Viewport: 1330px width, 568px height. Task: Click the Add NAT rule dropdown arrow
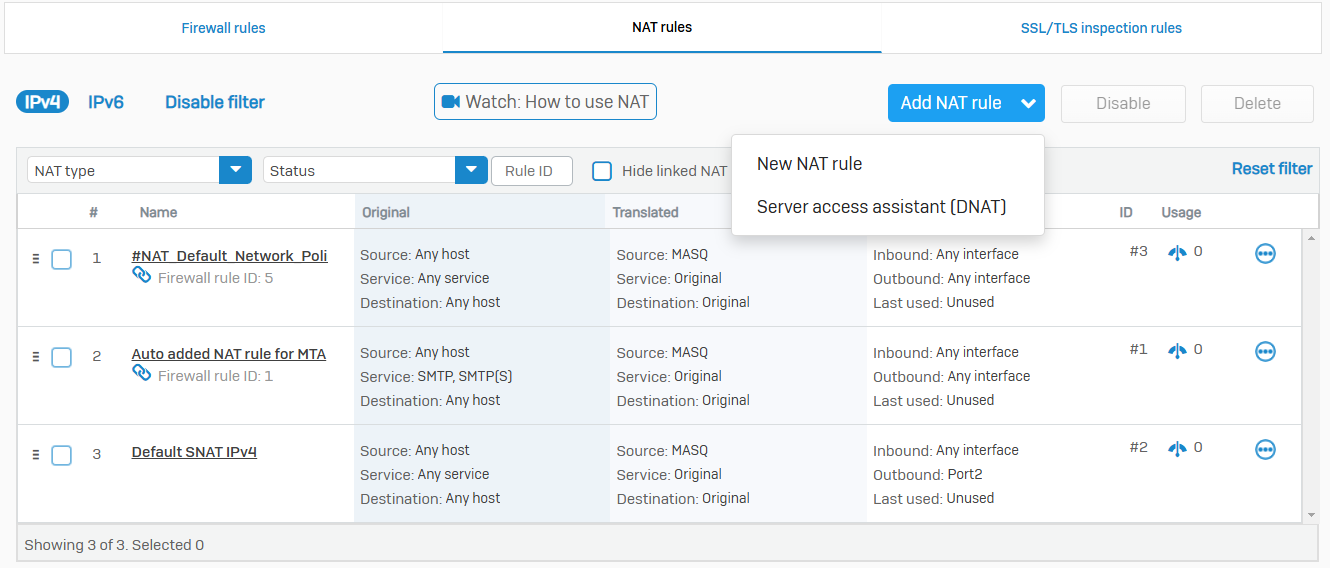(1028, 103)
